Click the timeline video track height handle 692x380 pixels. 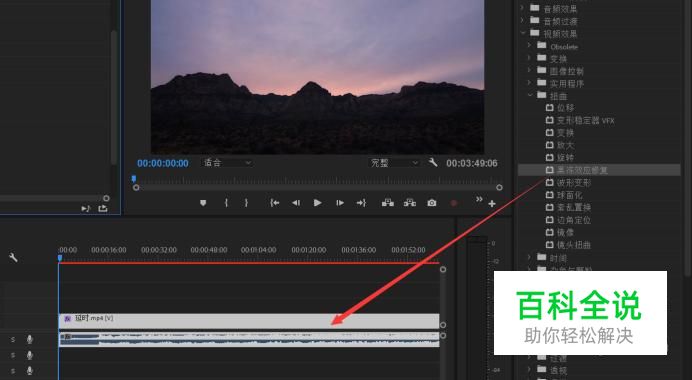point(443,325)
